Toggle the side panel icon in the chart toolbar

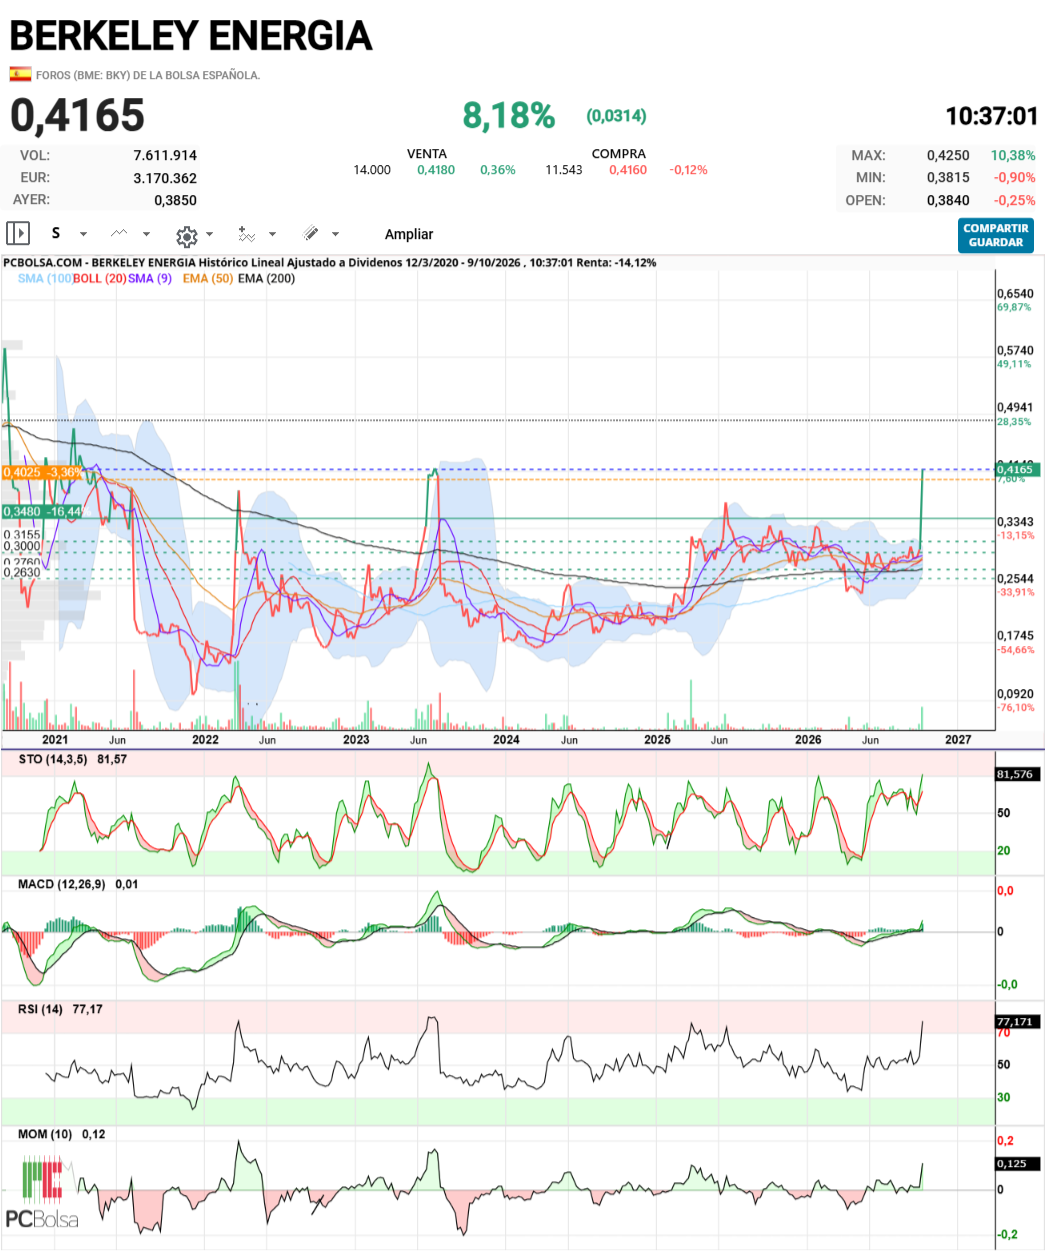point(18,234)
